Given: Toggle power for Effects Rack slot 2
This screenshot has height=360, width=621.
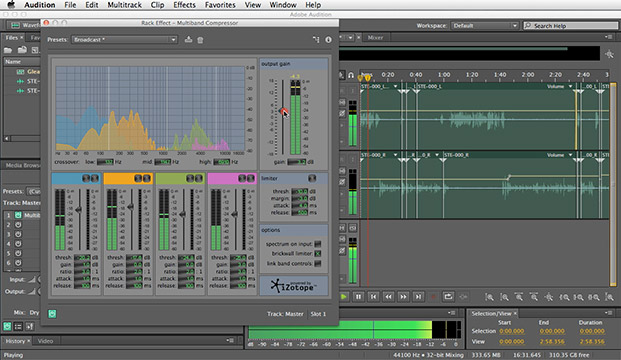Looking at the screenshot, I should [18, 225].
